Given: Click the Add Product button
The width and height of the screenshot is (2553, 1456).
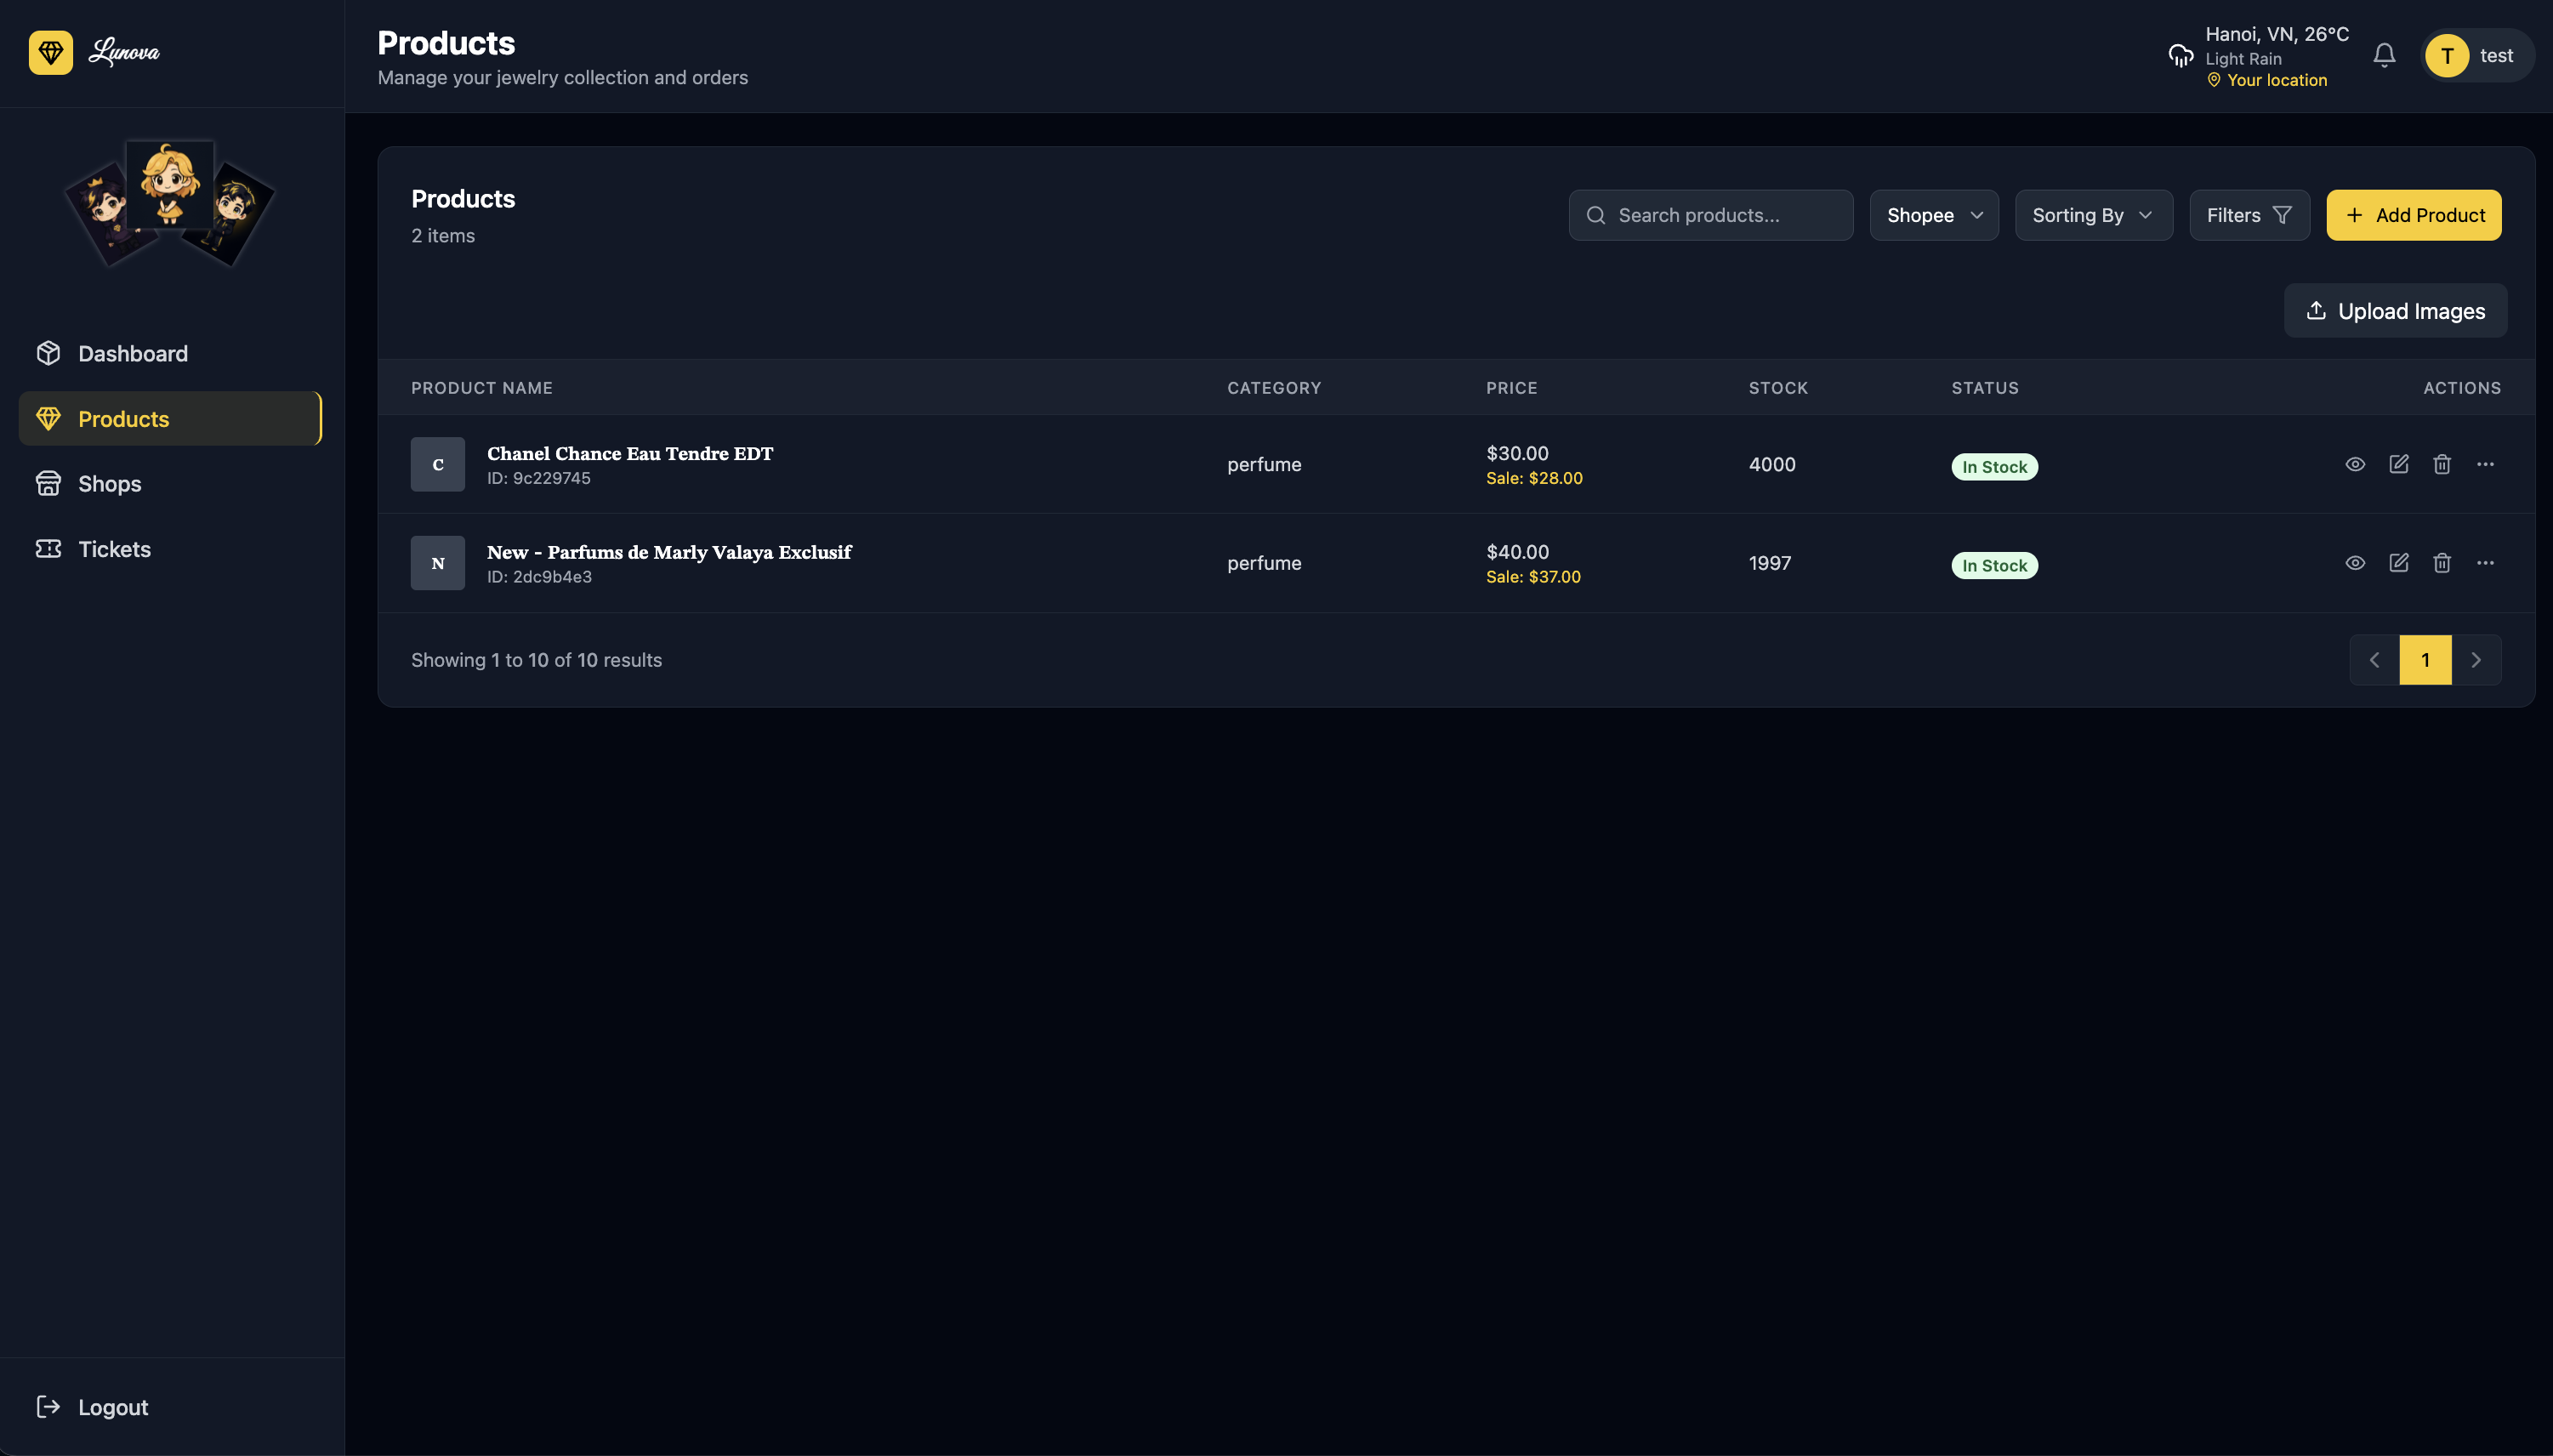Looking at the screenshot, I should 2413,215.
